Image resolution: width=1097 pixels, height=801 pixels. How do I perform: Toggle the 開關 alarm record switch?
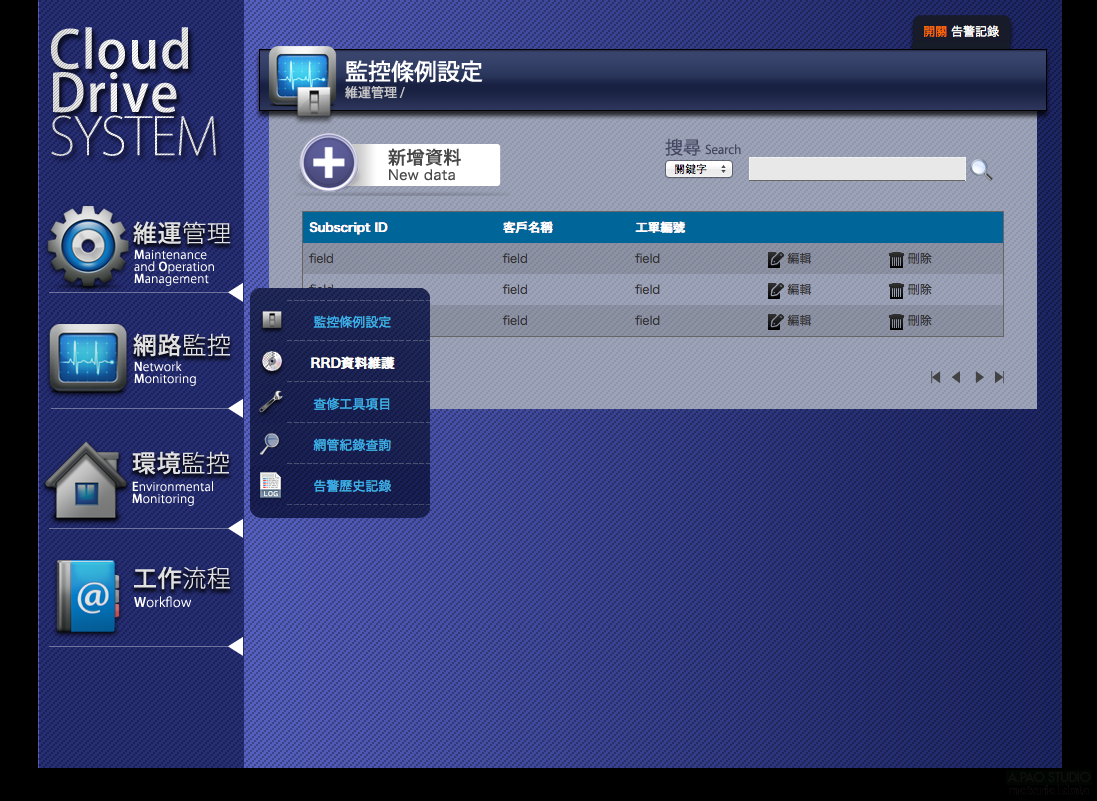(934, 32)
